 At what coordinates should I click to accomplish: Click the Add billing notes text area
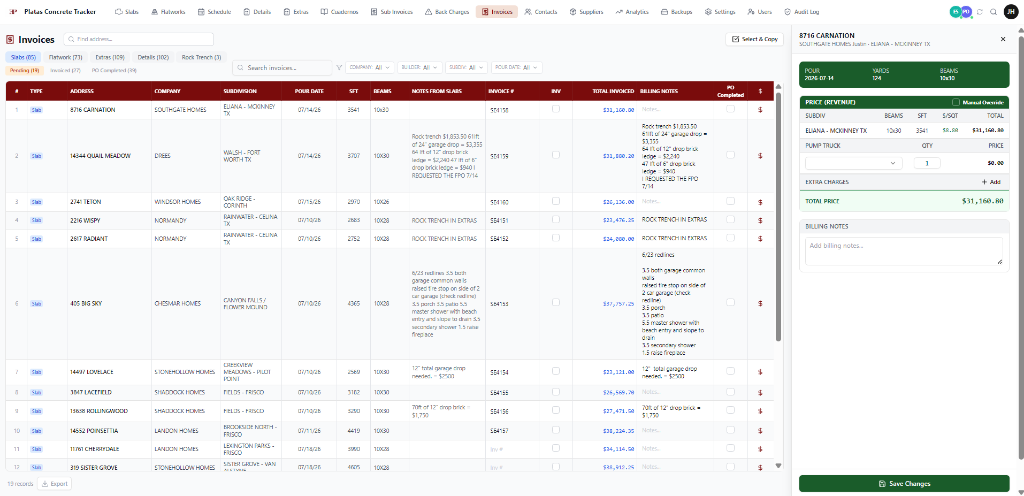tap(904, 251)
